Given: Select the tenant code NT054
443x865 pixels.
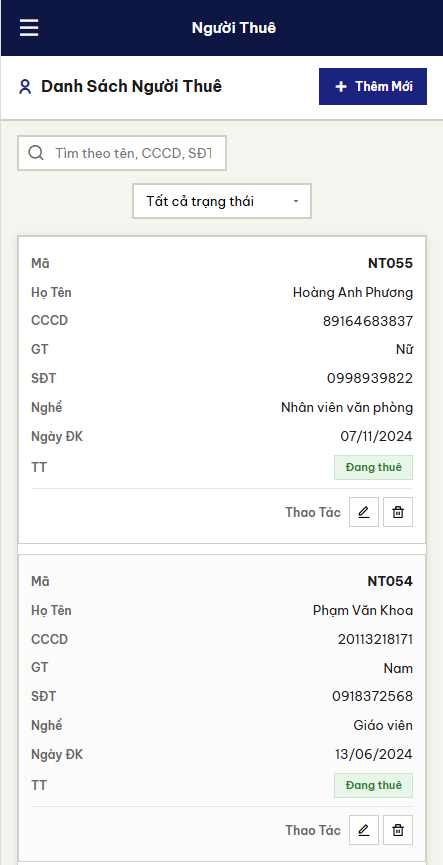Looking at the screenshot, I should click(x=390, y=581).
